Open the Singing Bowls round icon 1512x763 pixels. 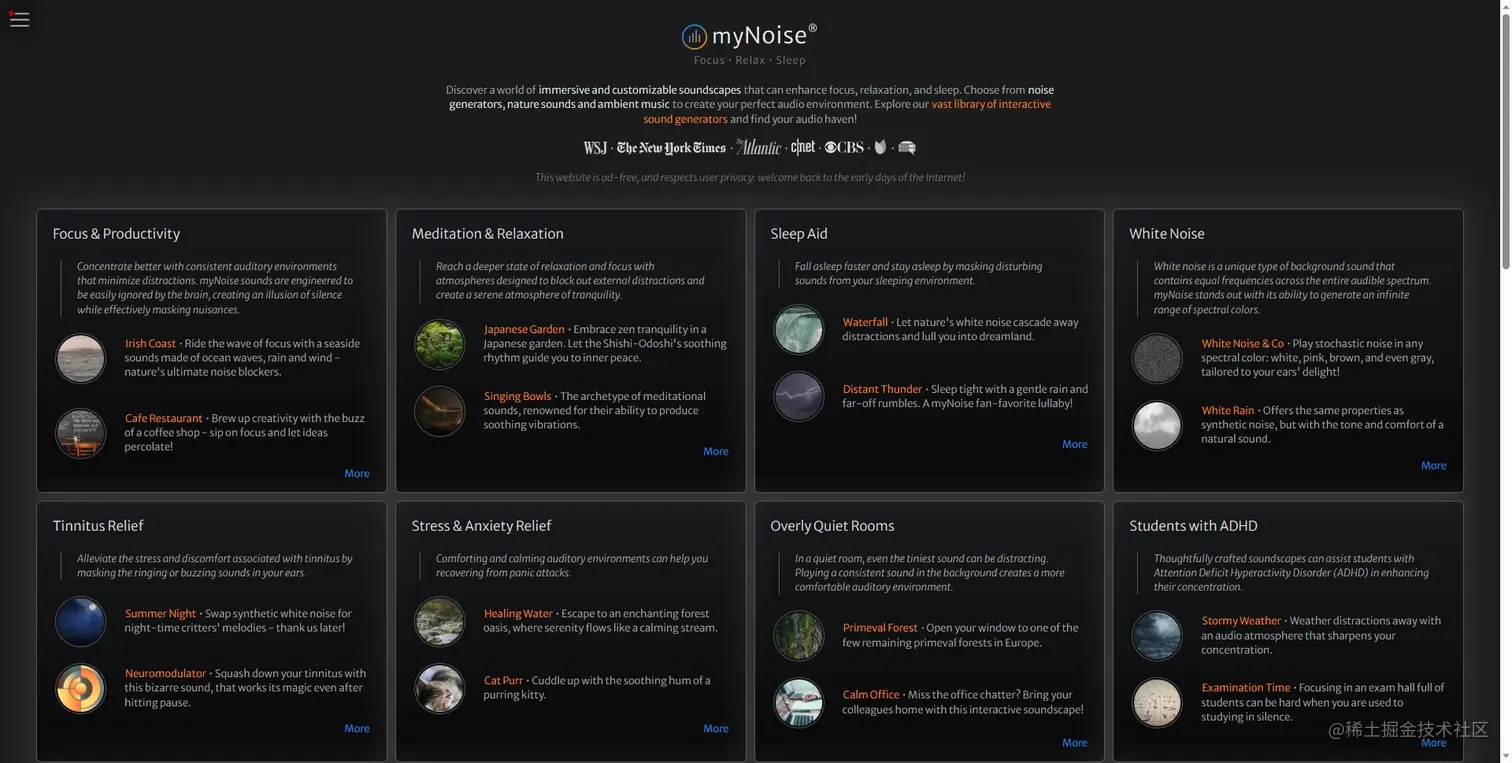(440, 411)
